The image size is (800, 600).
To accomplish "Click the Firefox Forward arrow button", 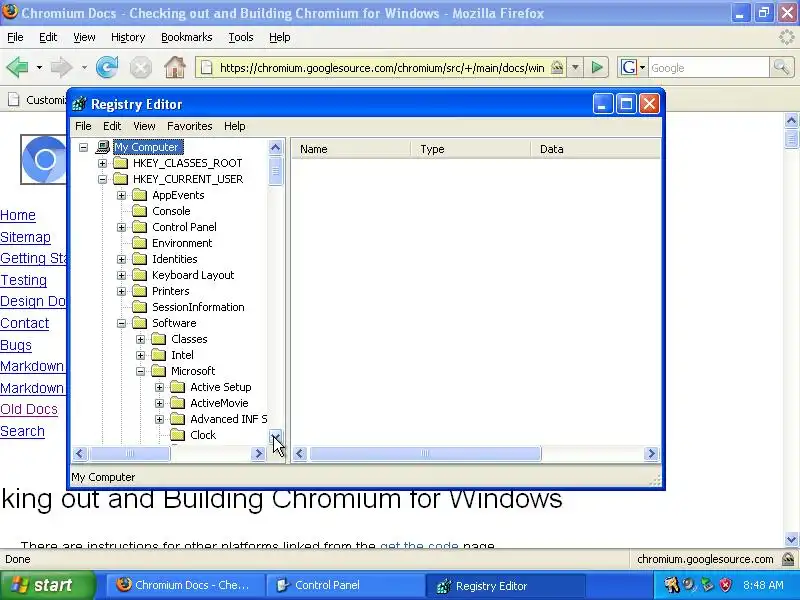I will click(61, 67).
